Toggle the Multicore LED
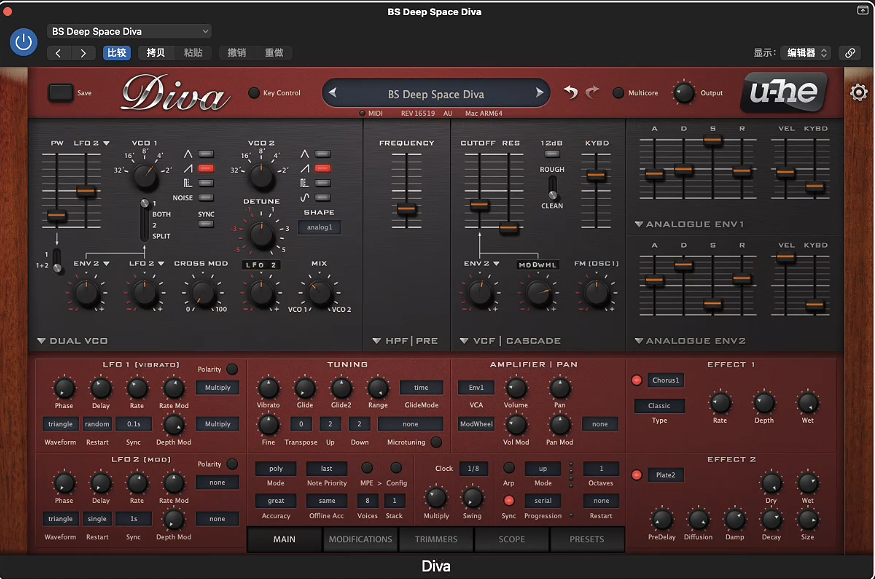The image size is (875, 579). tap(618, 93)
